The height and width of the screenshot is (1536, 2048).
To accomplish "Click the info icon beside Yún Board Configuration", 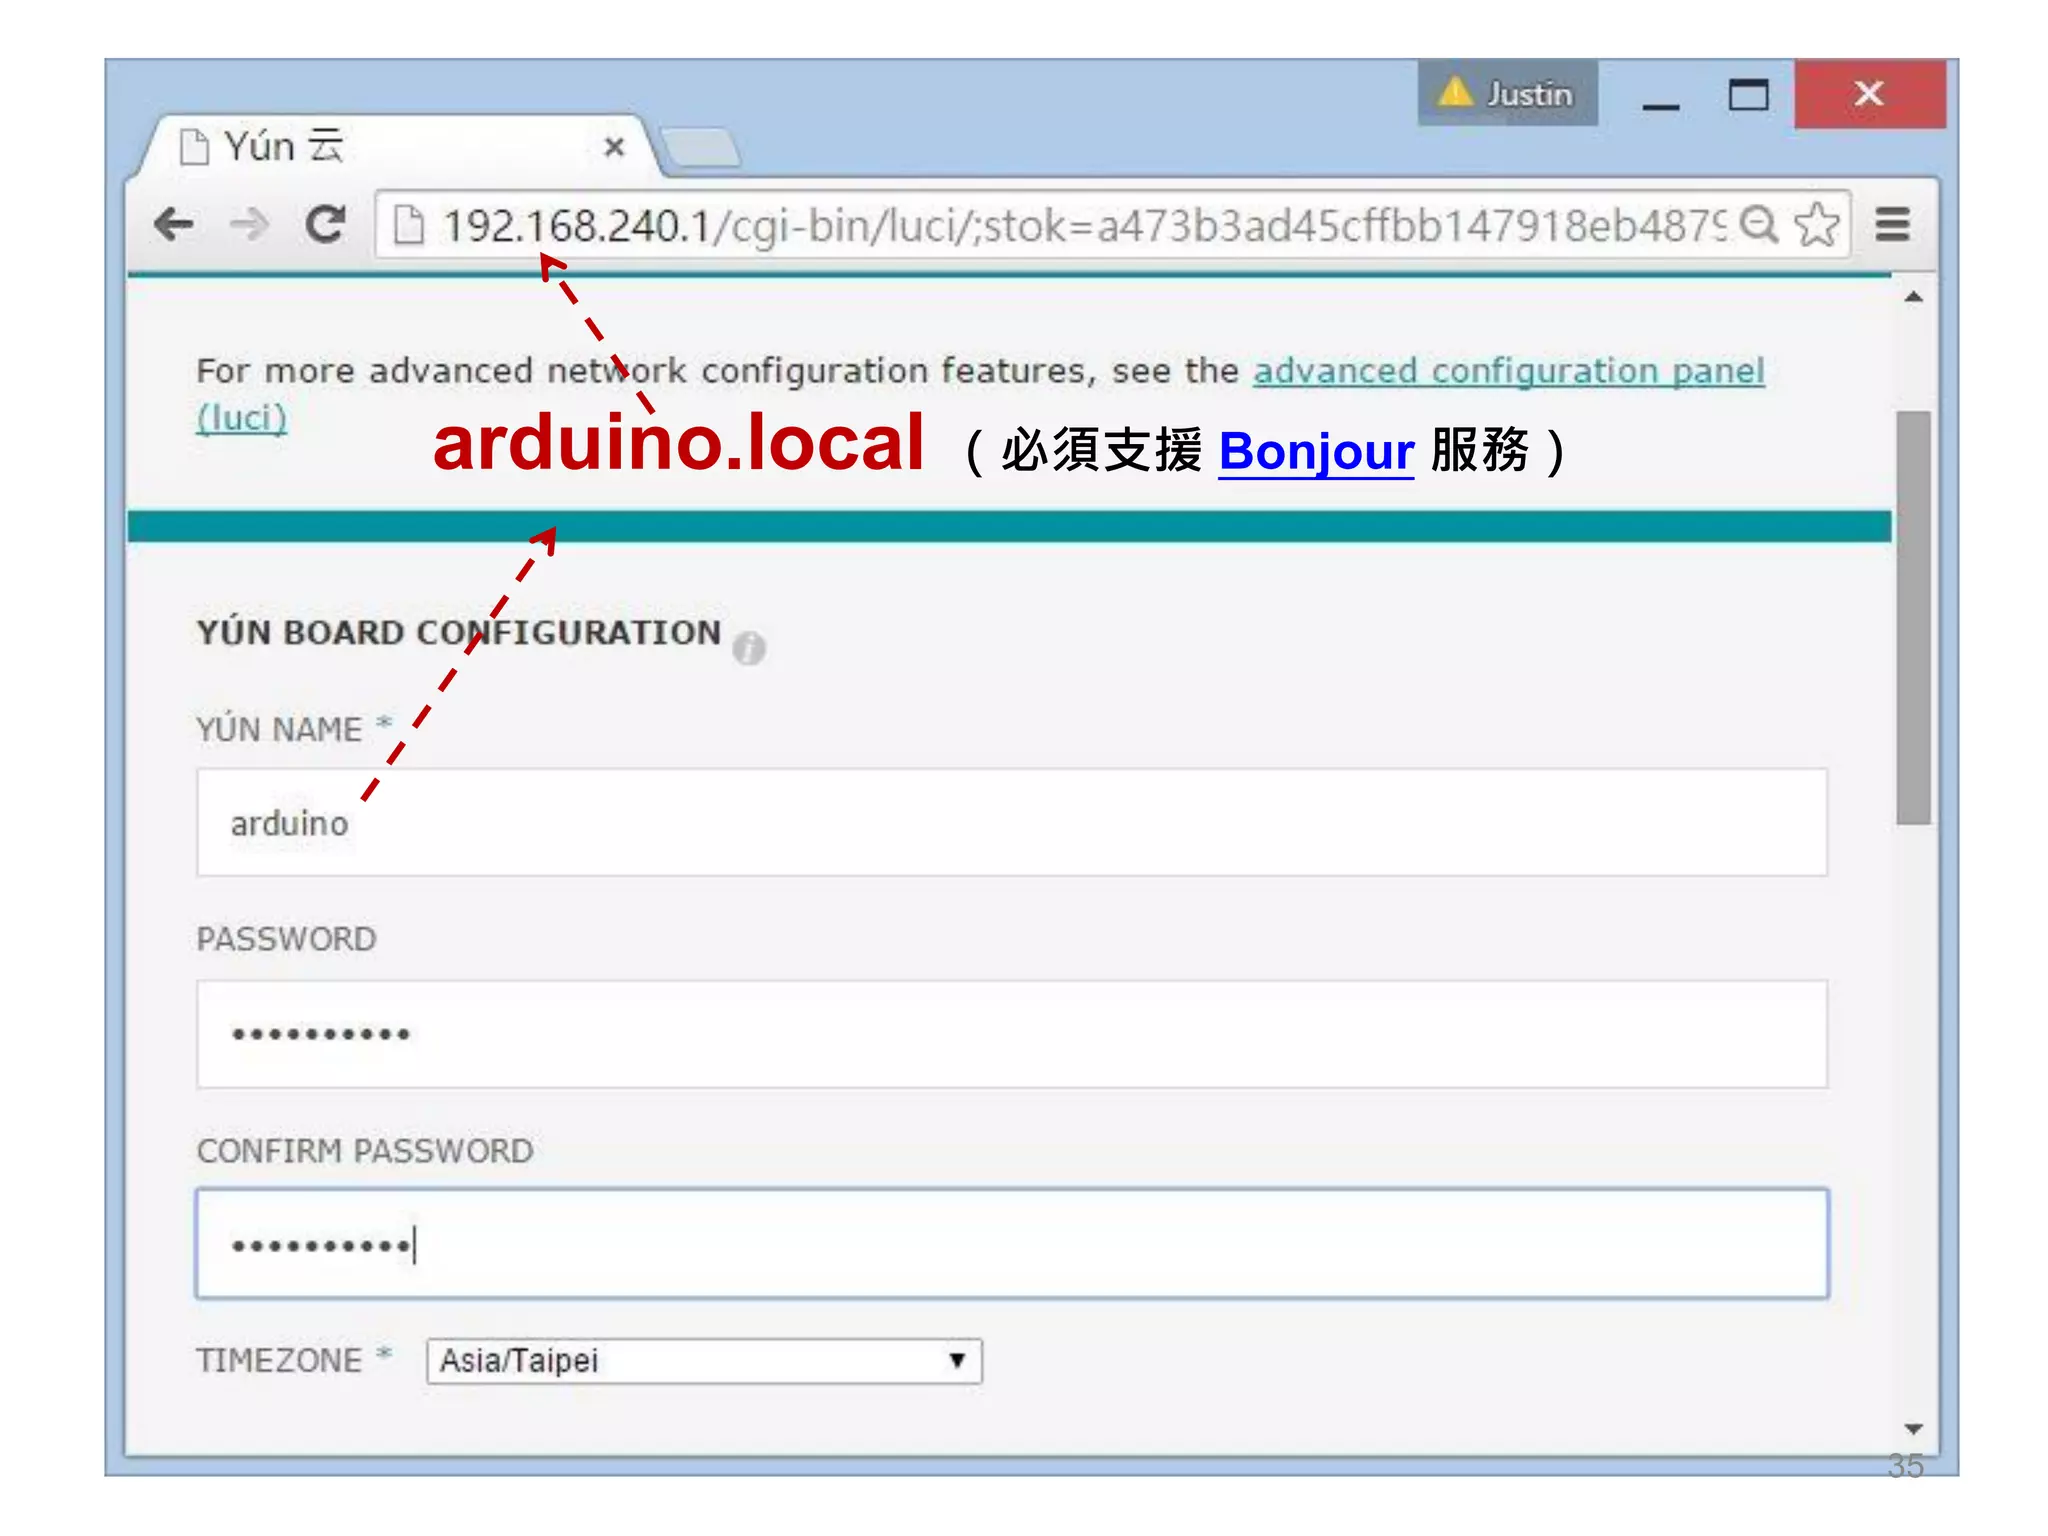I will click(749, 648).
